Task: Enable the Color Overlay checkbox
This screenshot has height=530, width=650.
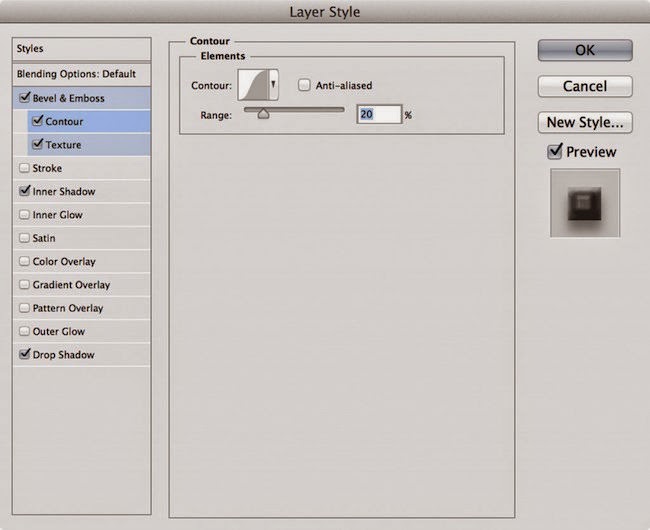Action: pyautogui.click(x=24, y=261)
